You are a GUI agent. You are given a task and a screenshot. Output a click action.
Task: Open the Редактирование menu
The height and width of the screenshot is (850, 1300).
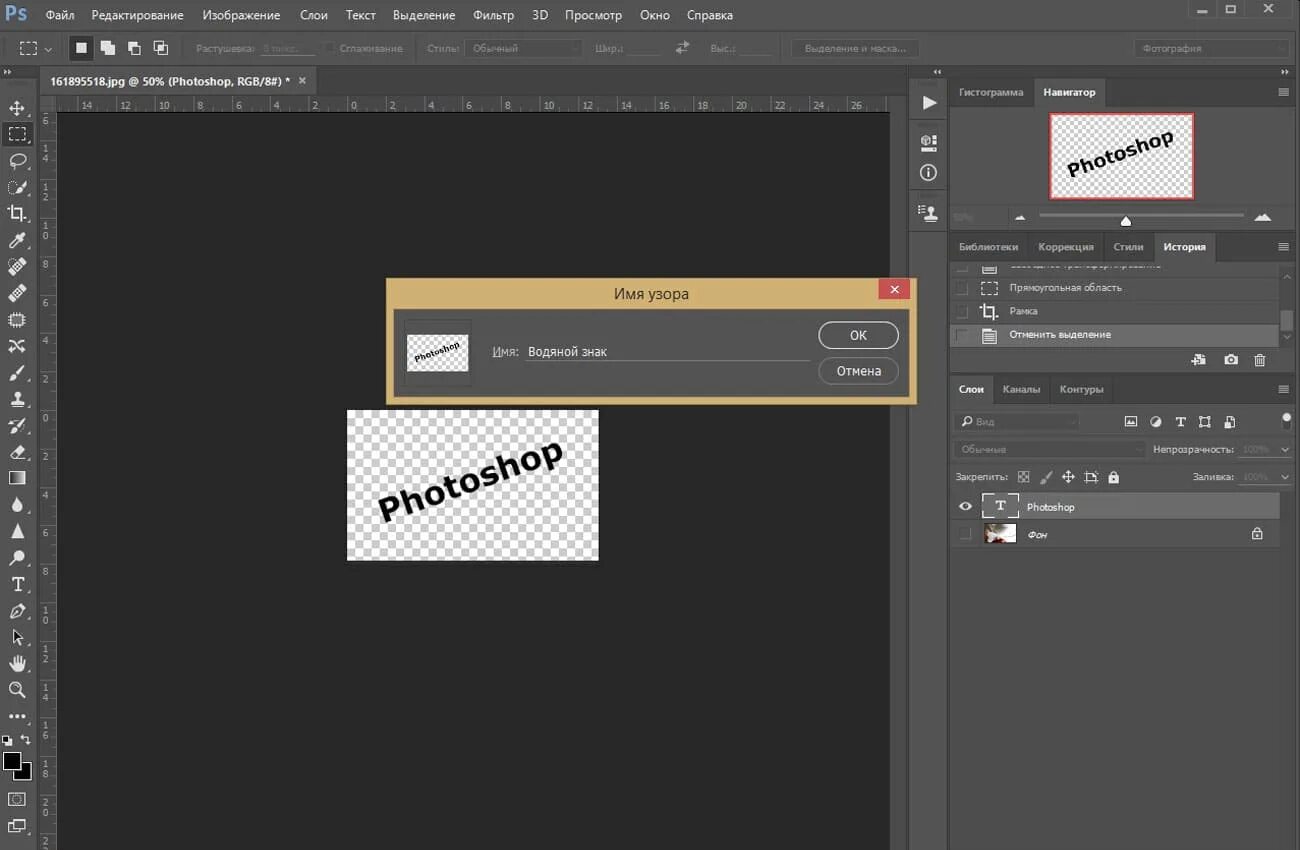pyautogui.click(x=137, y=15)
